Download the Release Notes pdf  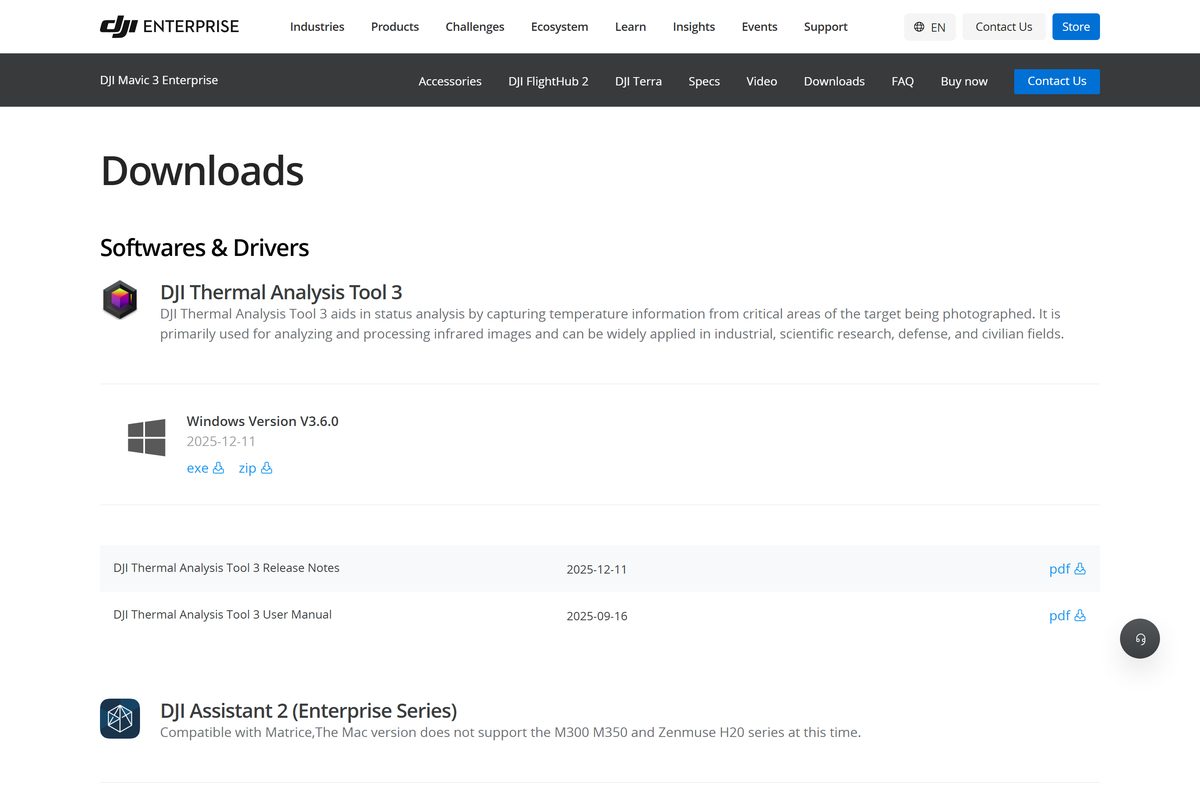point(1067,569)
